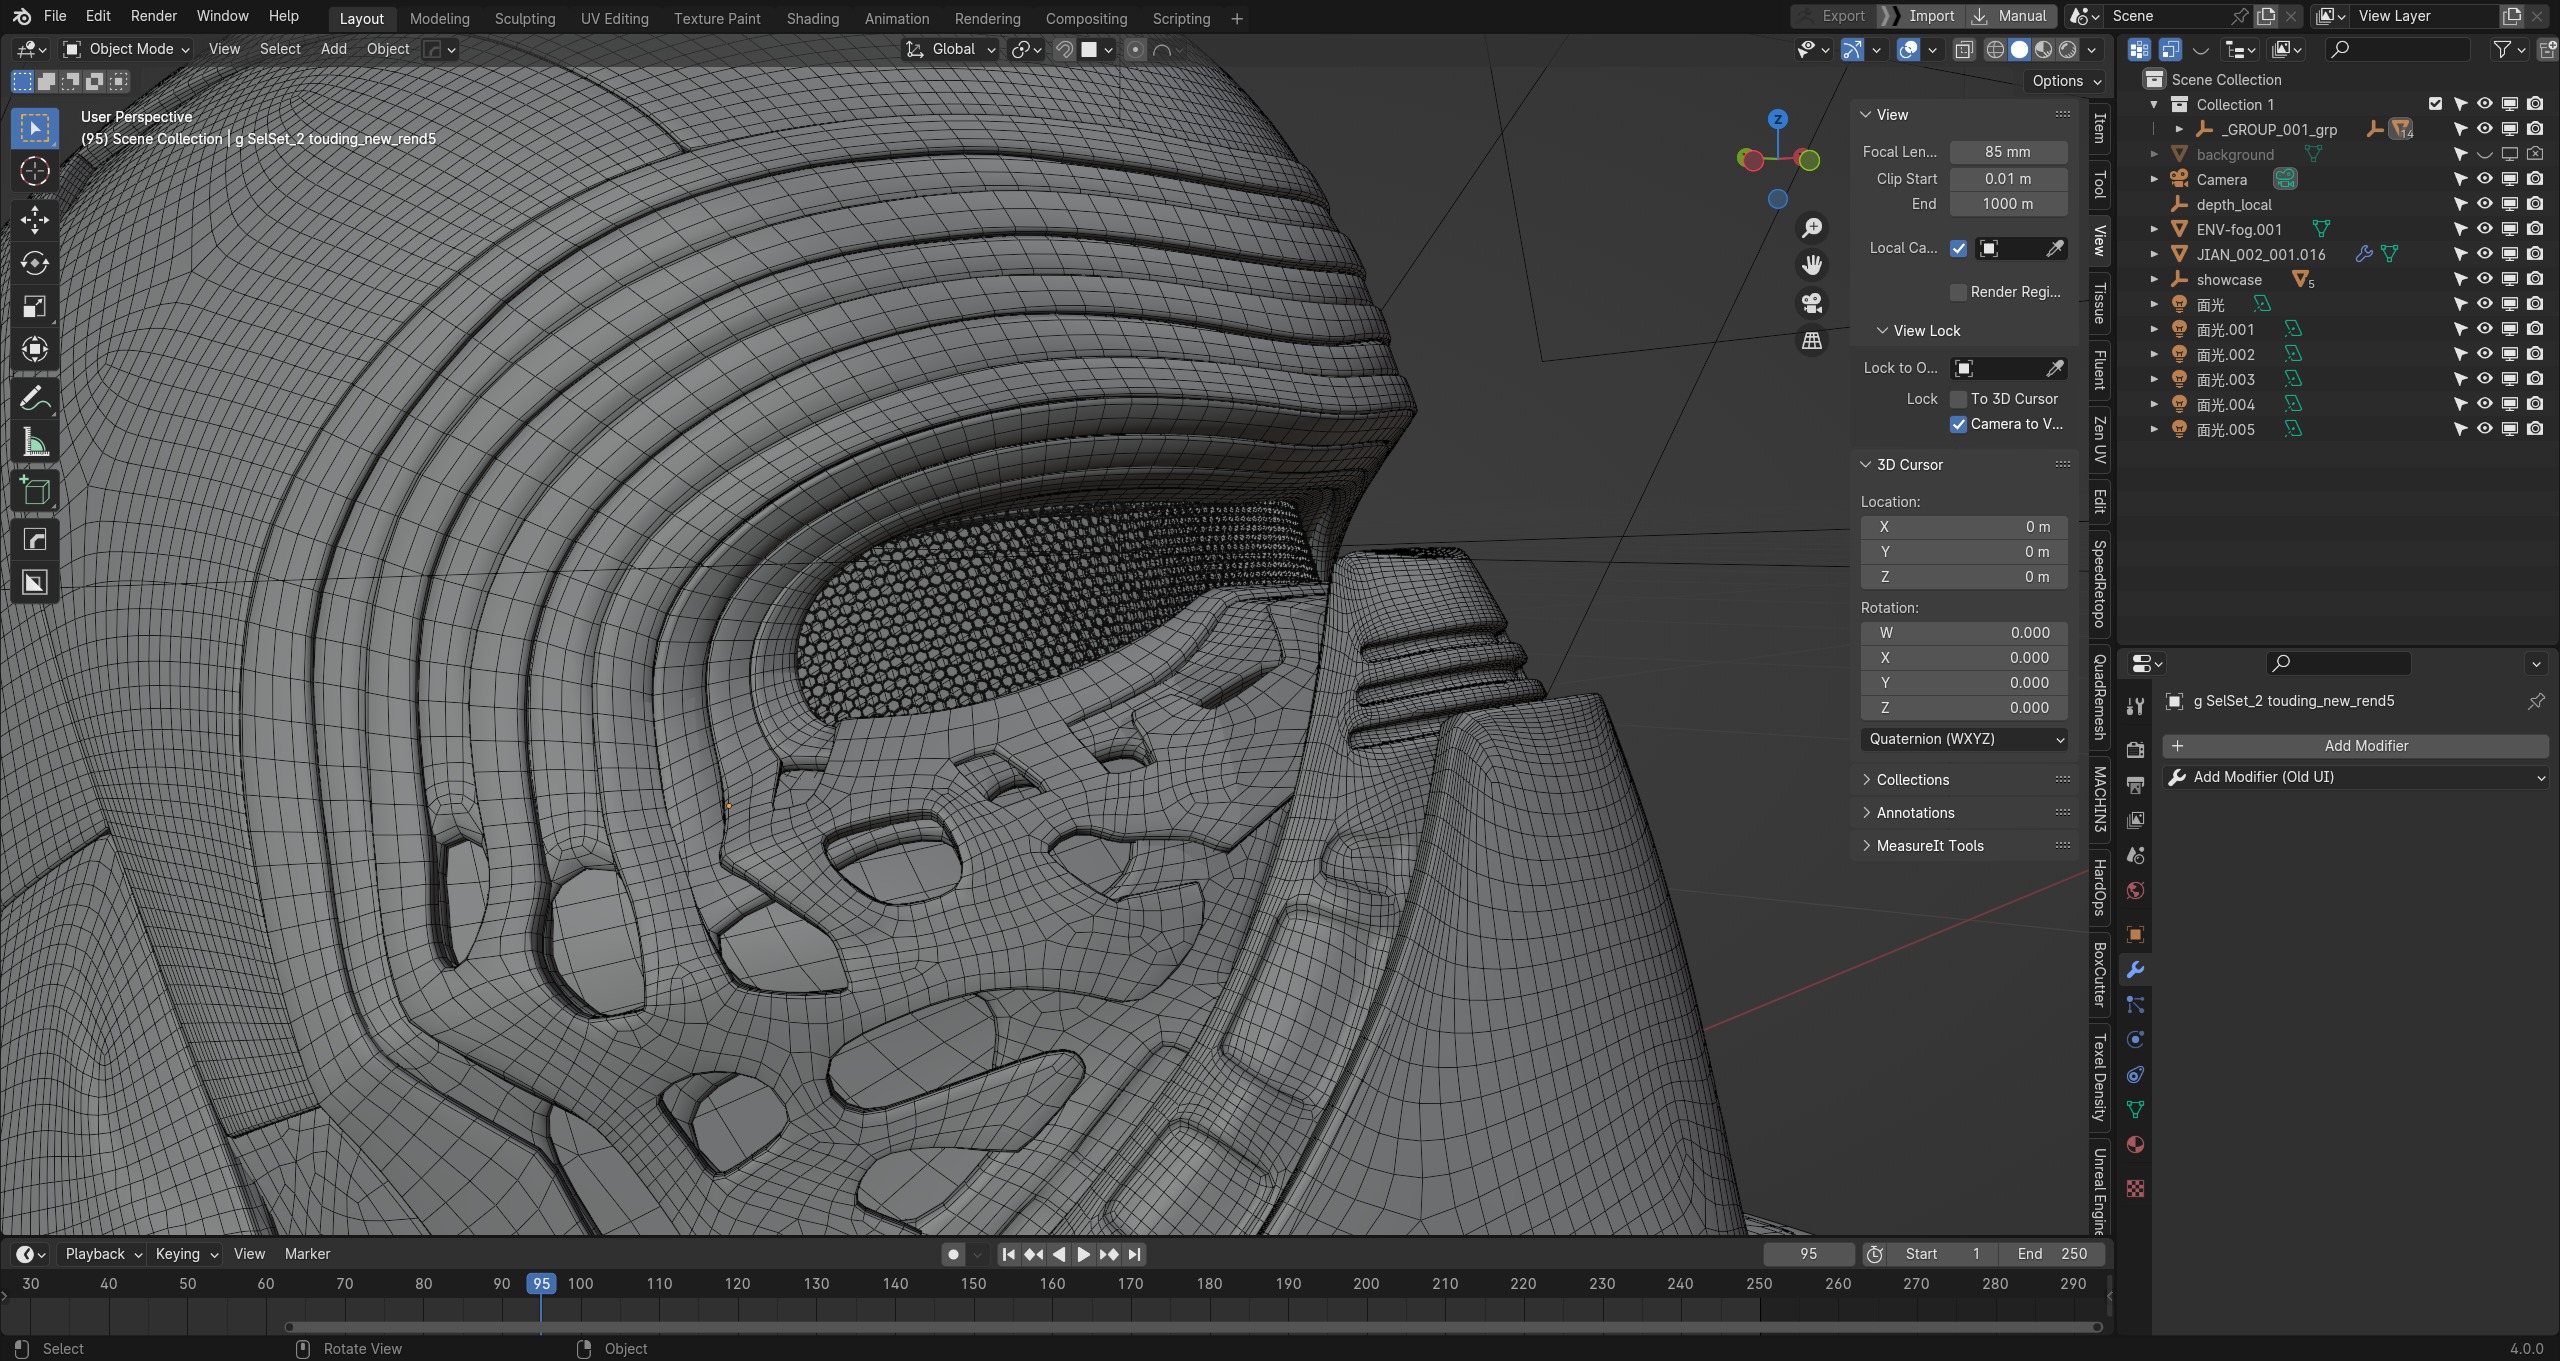The width and height of the screenshot is (2560, 1361).
Task: Select the Add Cube tool
Action: (35, 490)
